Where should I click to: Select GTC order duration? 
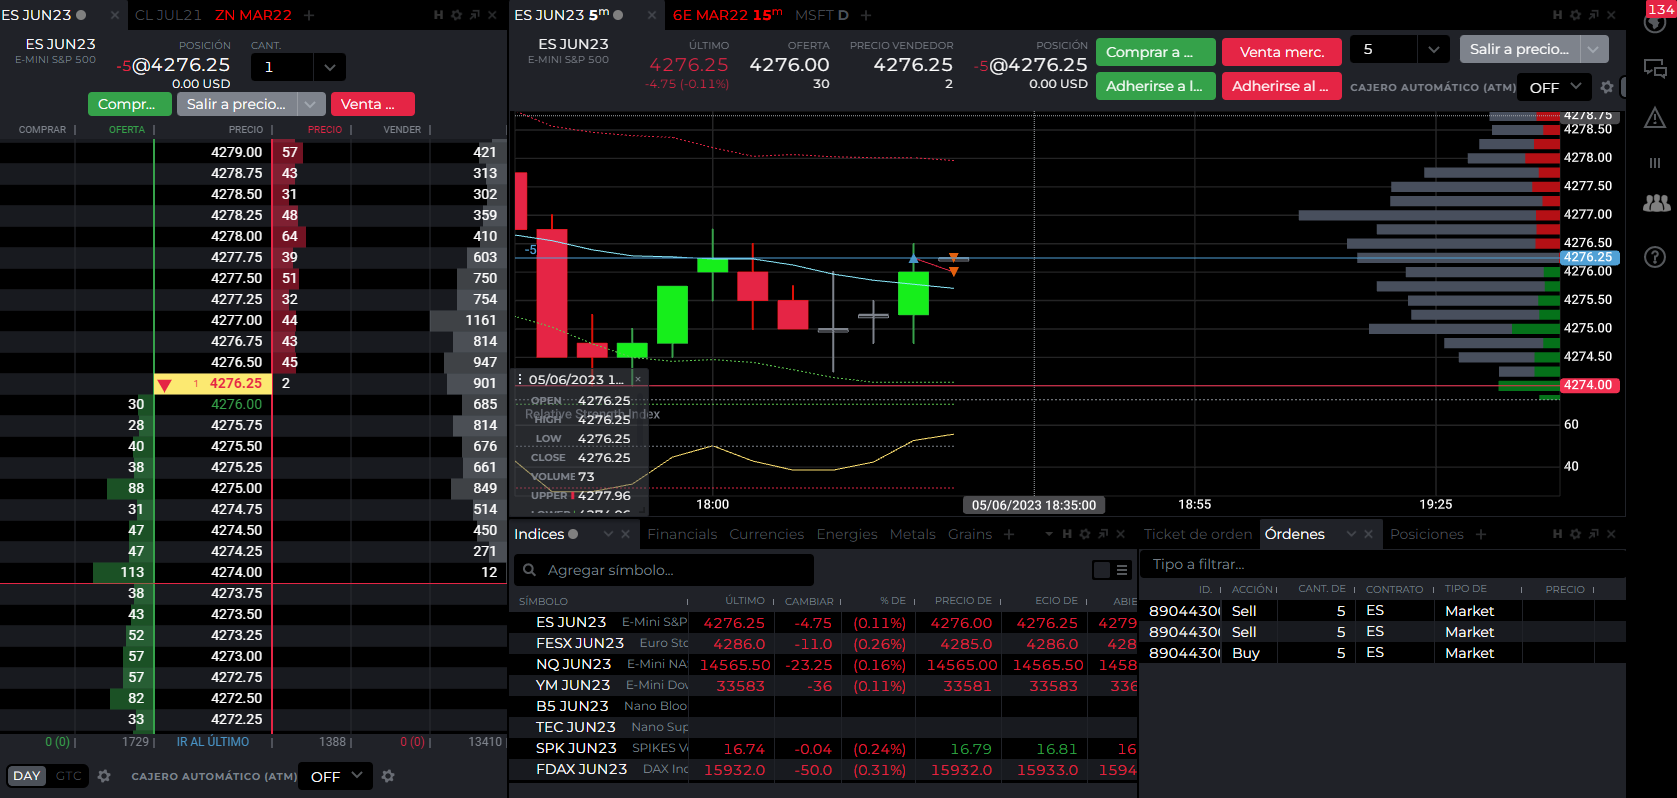click(68, 776)
